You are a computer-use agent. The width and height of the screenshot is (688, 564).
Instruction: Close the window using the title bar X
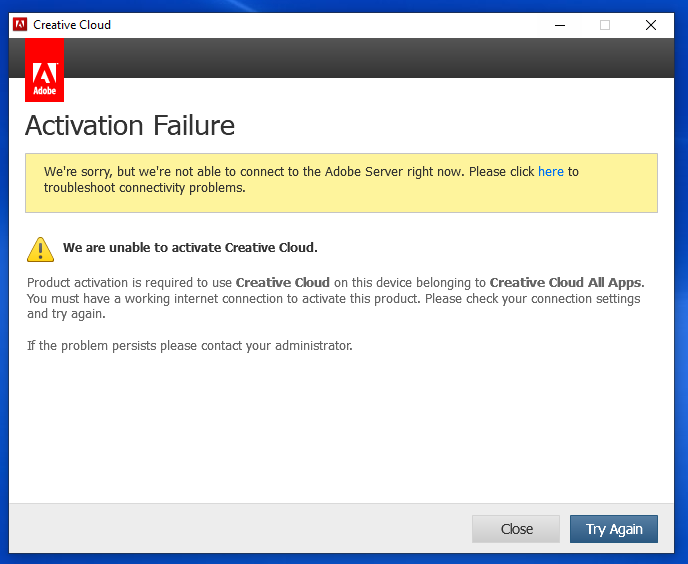pyautogui.click(x=651, y=25)
